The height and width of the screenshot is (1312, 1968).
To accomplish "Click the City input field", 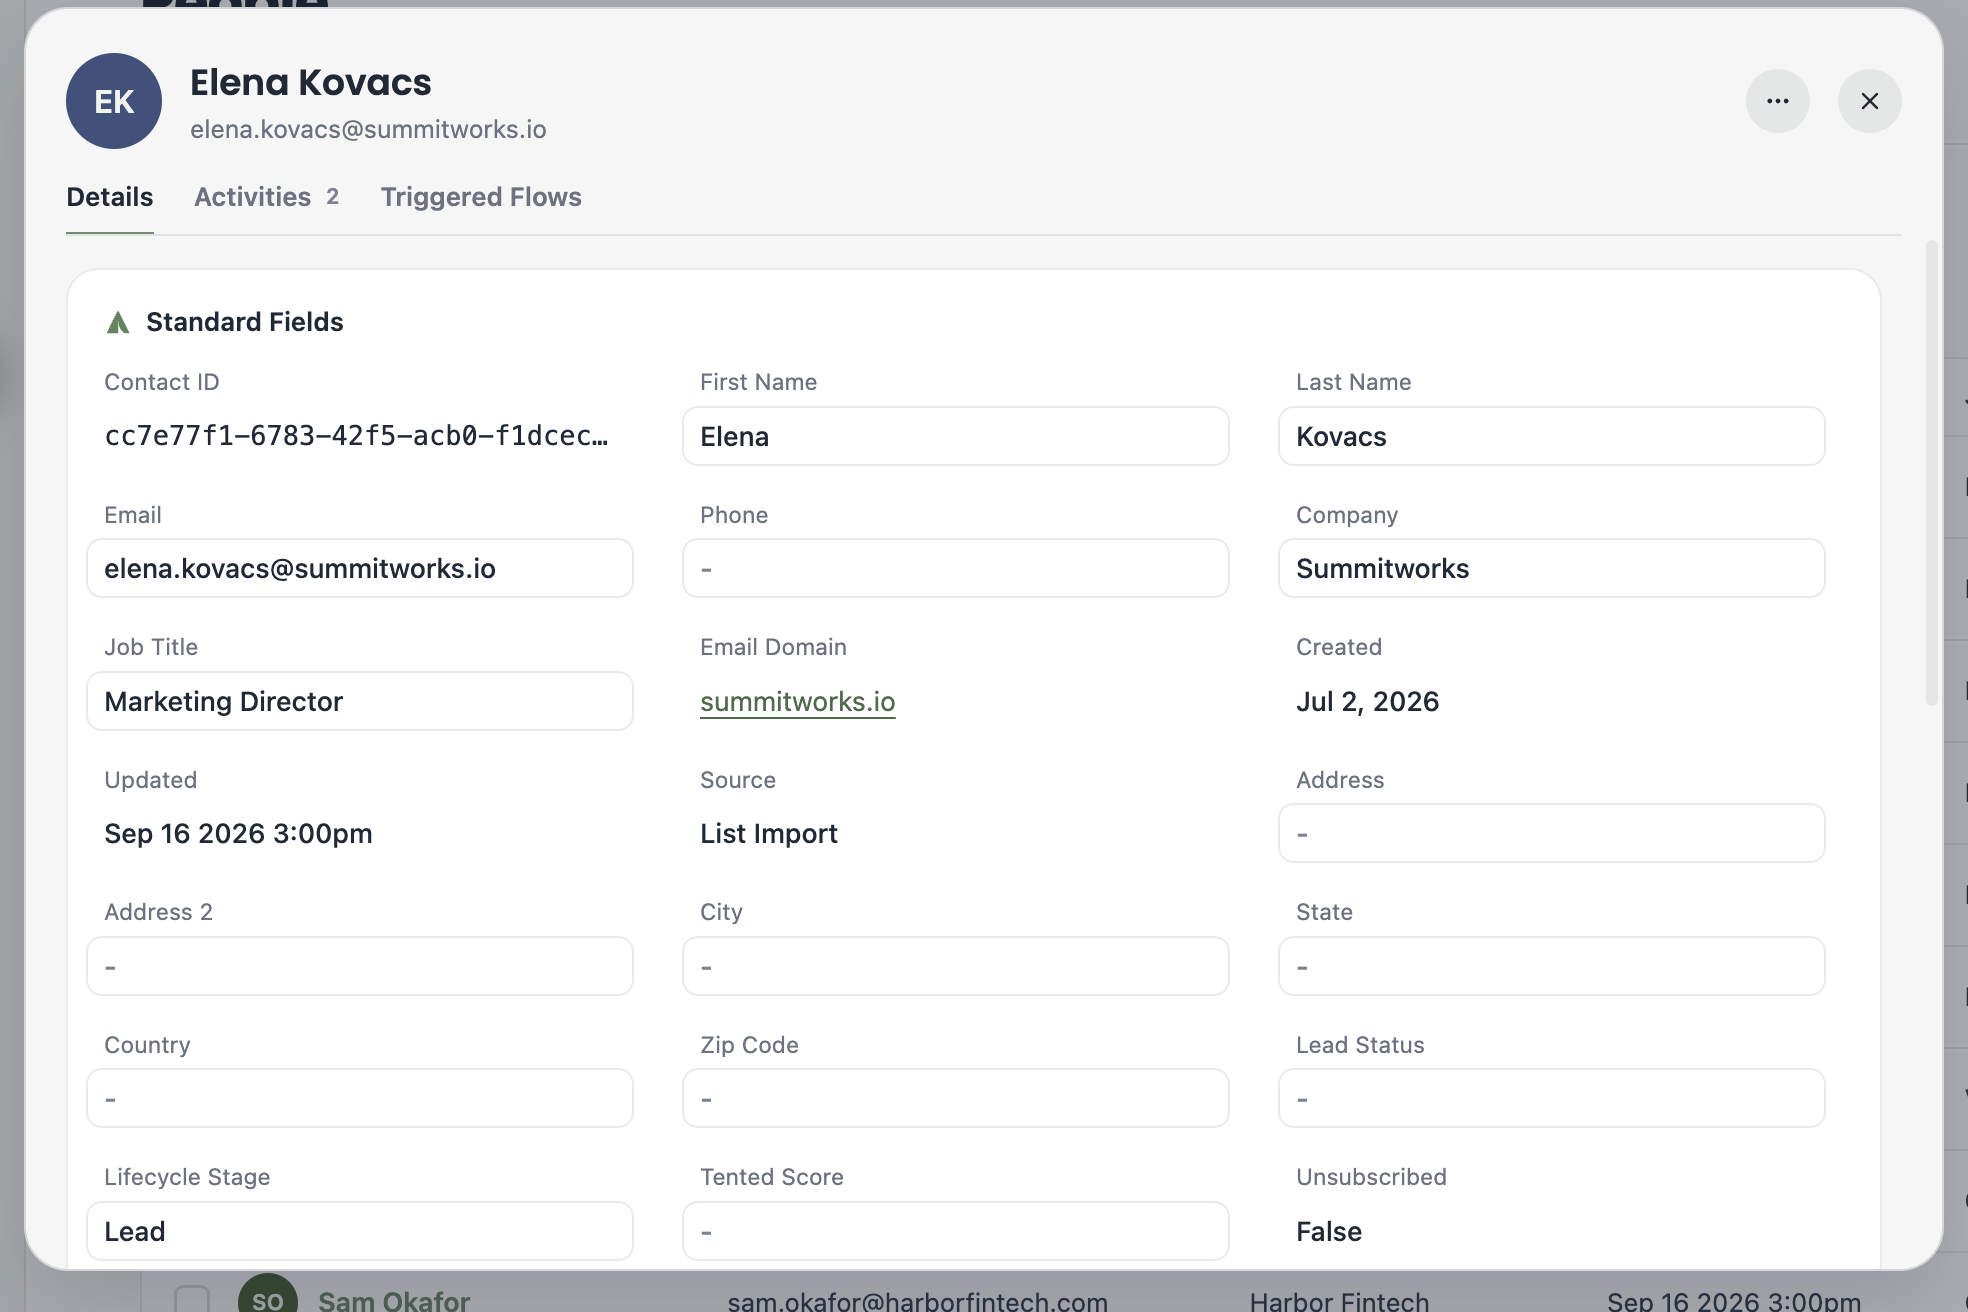I will pyautogui.click(x=955, y=966).
